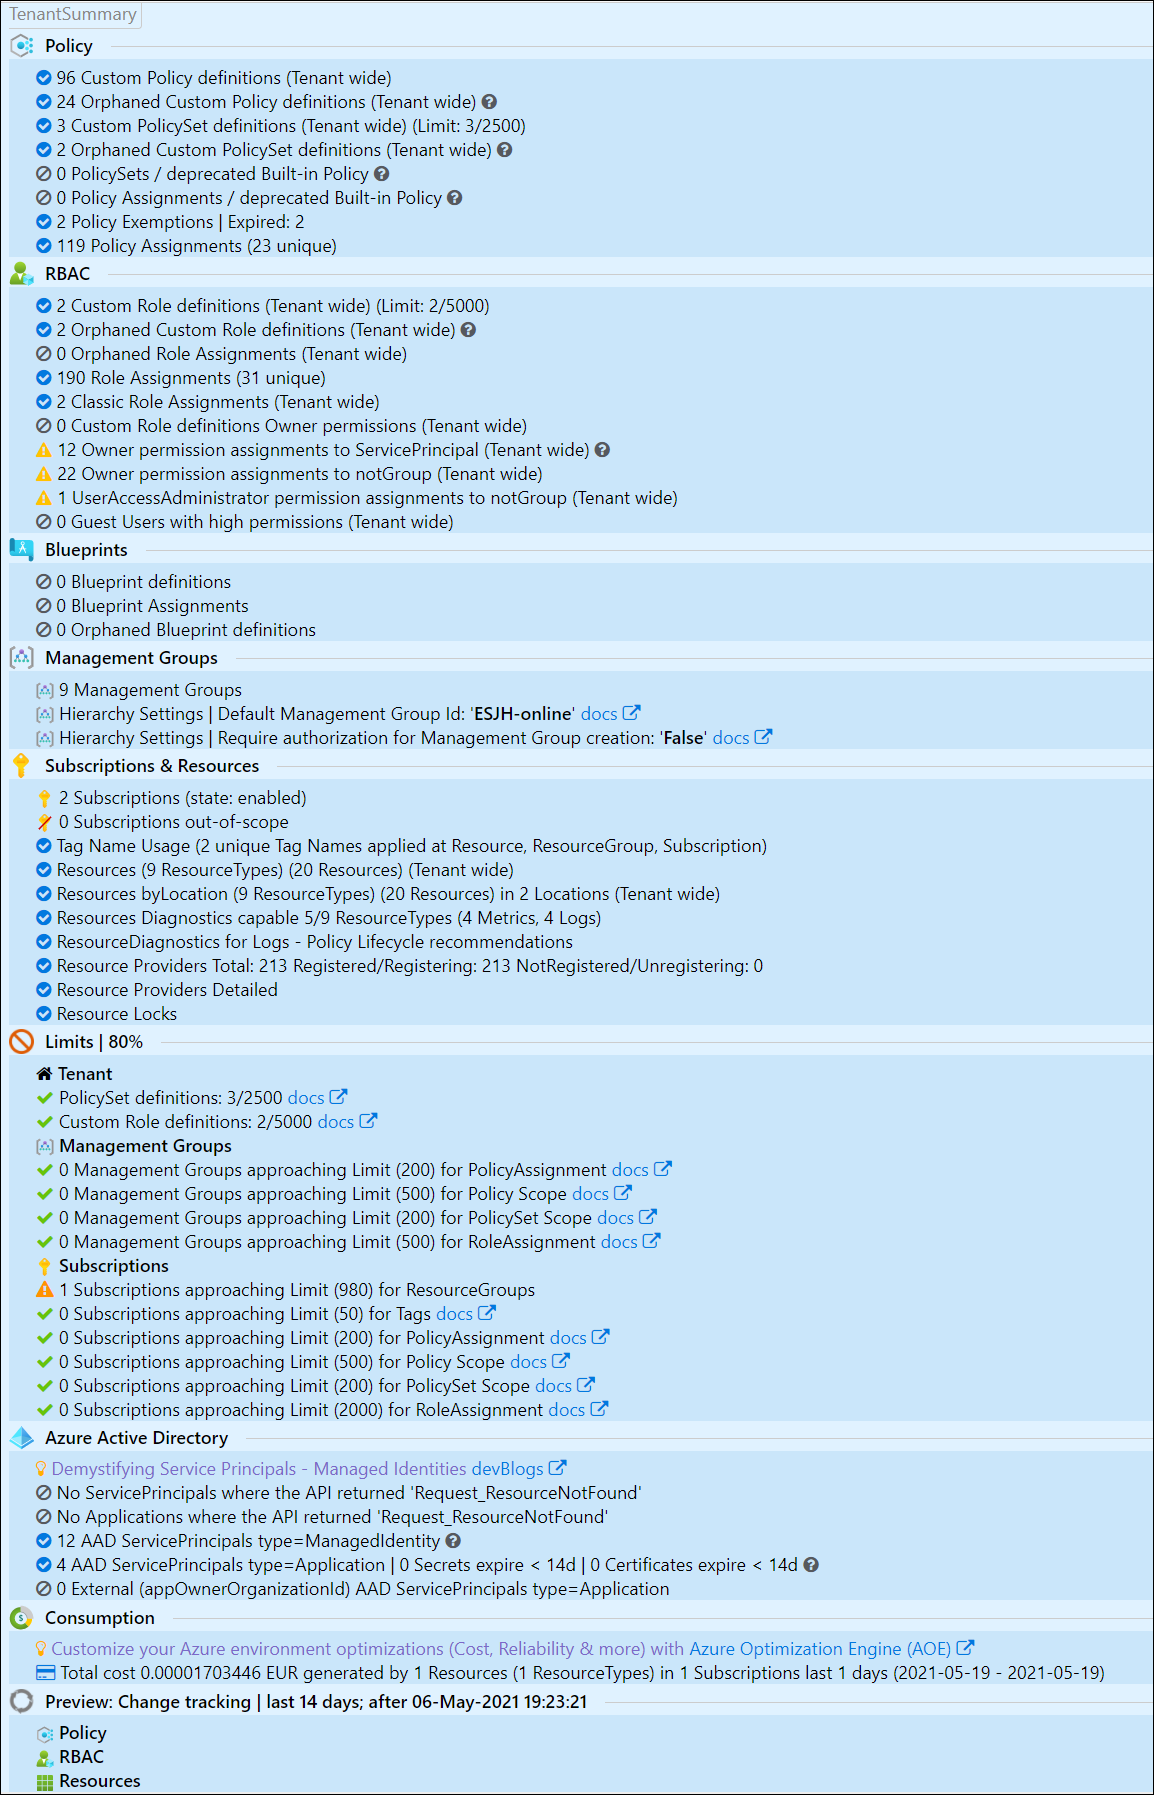Click the RBAC section people icon
Screen dimensions: 1154x1795
click(22, 274)
